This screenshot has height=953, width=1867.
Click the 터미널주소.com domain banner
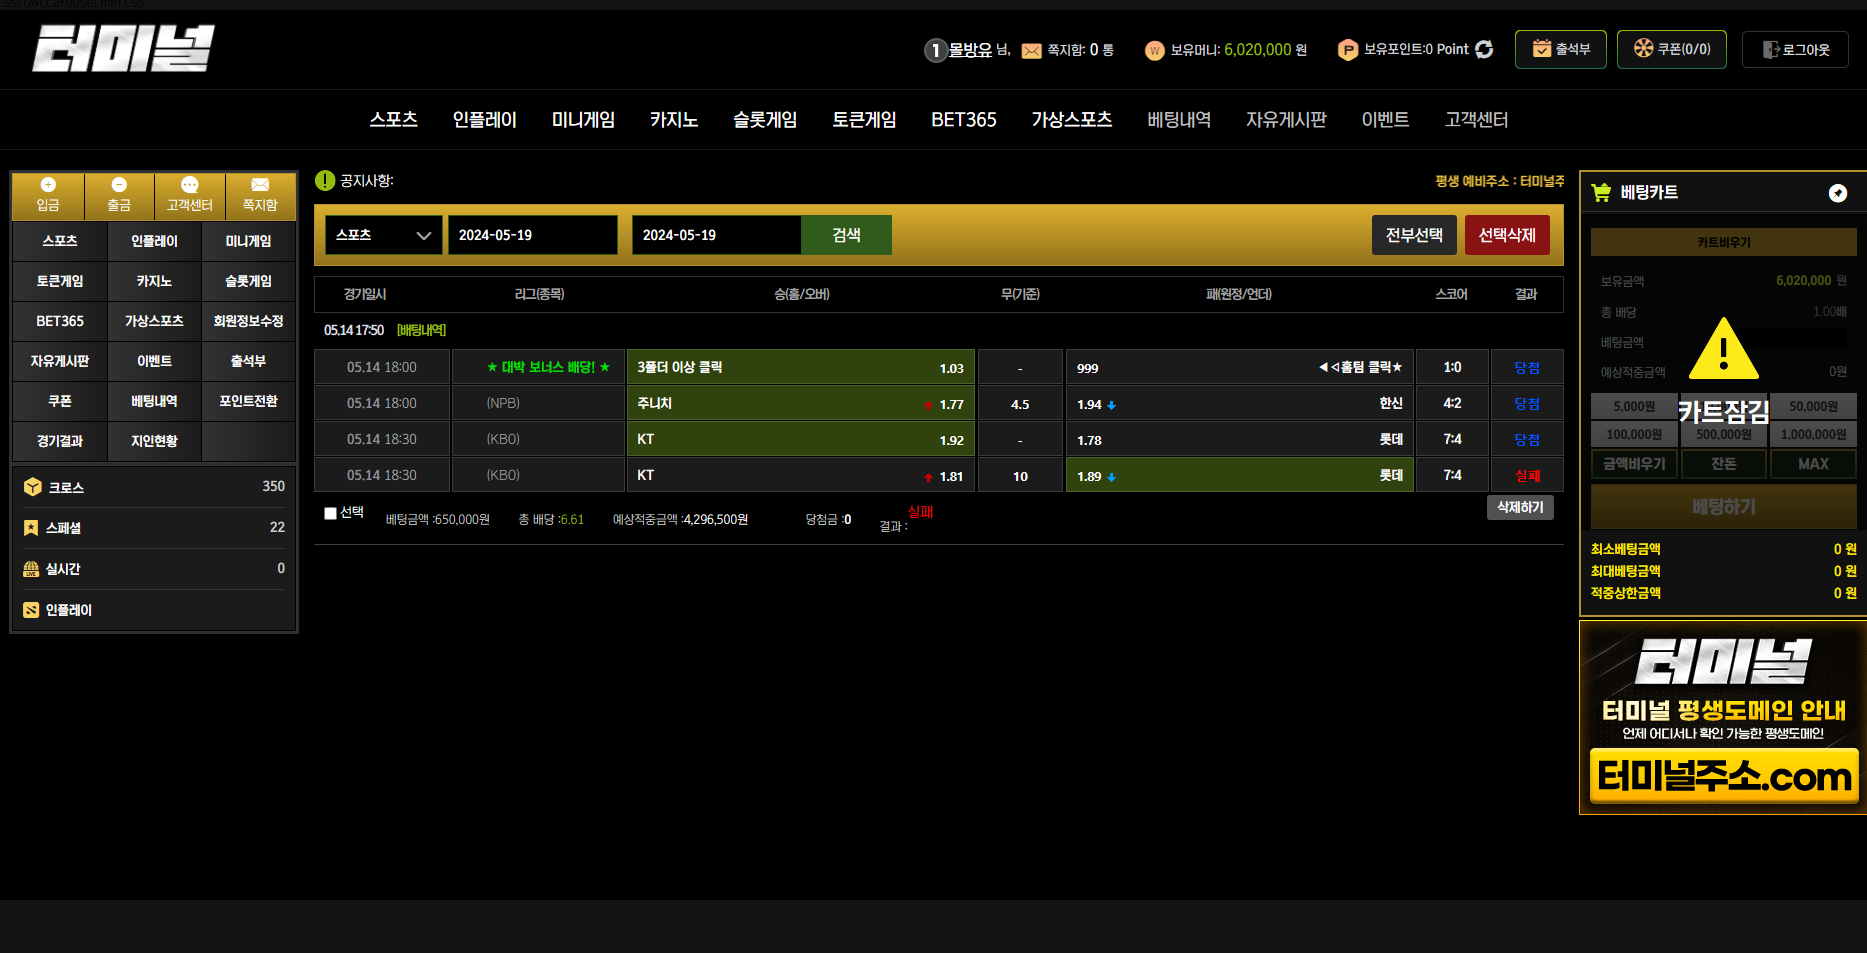pyautogui.click(x=1723, y=776)
